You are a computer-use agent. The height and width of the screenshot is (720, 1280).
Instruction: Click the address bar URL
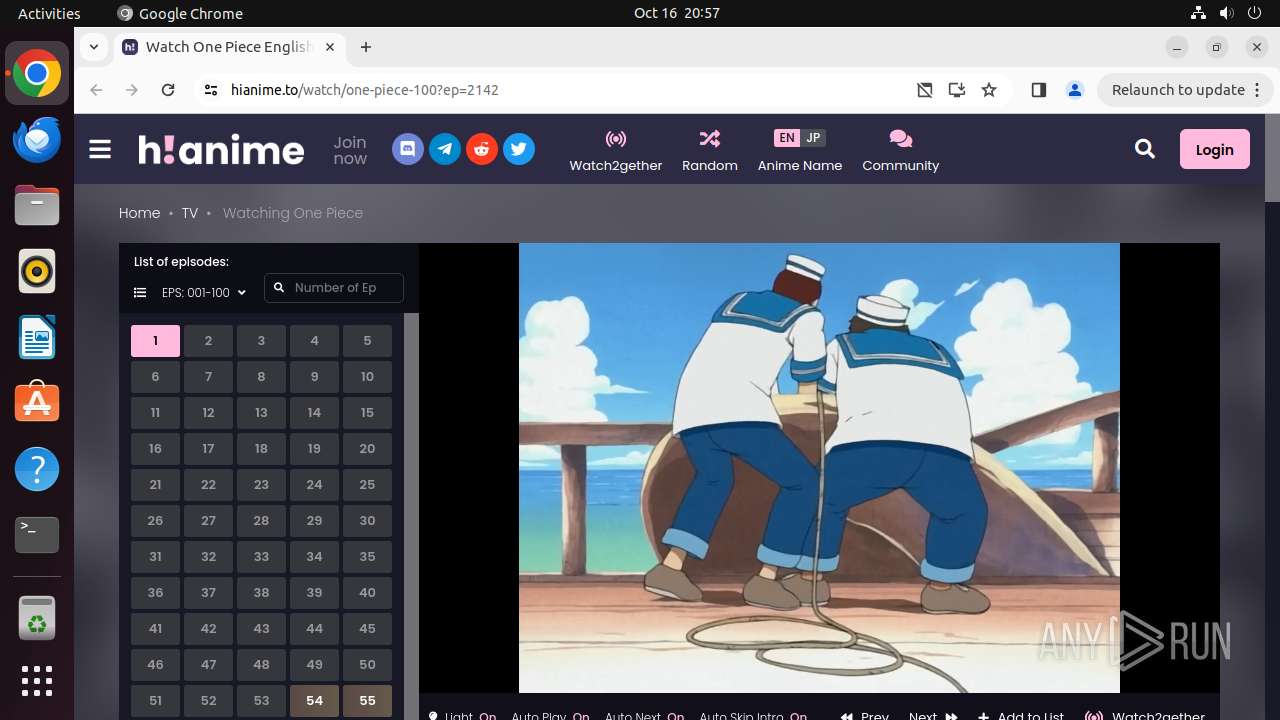[365, 90]
